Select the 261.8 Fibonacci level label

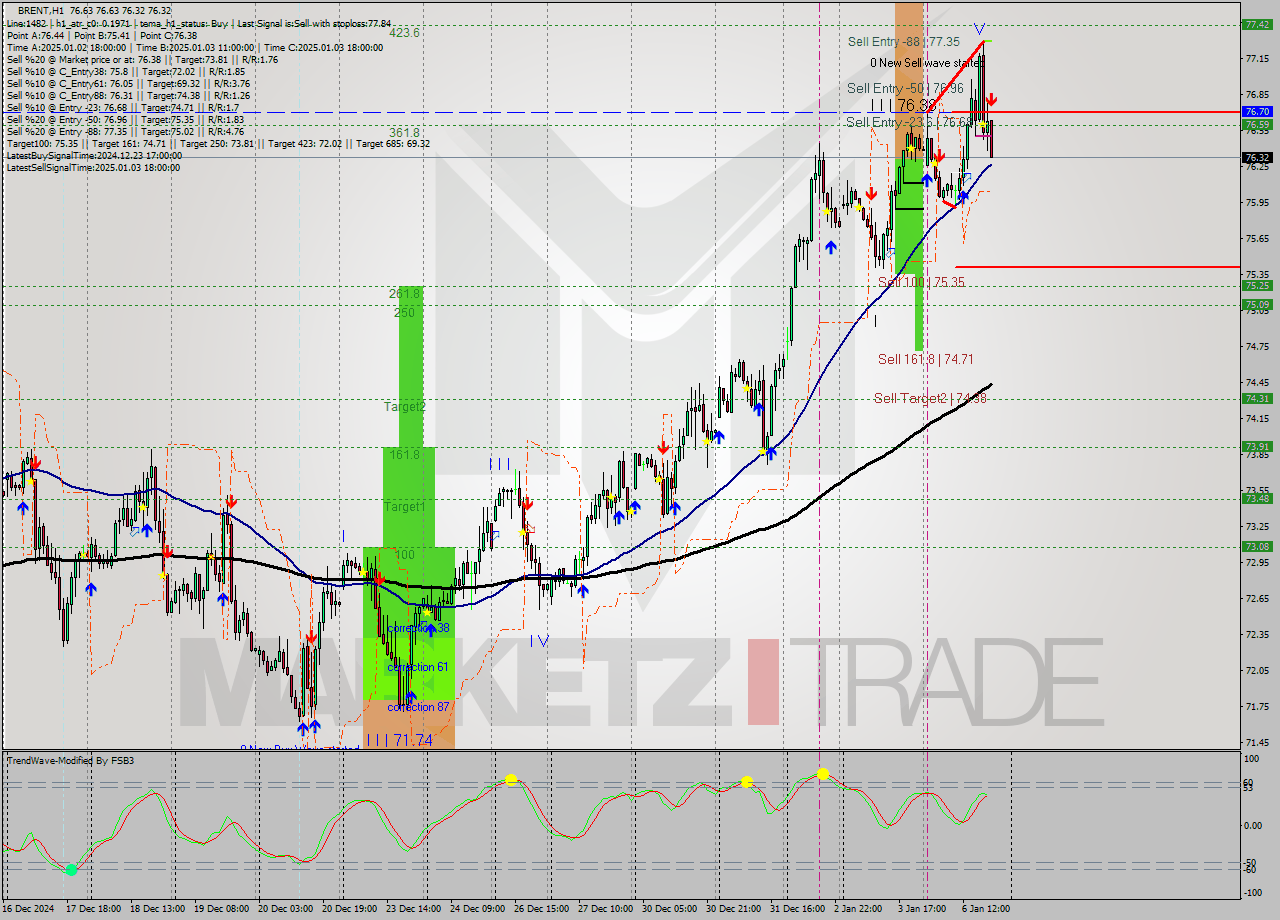(x=404, y=293)
